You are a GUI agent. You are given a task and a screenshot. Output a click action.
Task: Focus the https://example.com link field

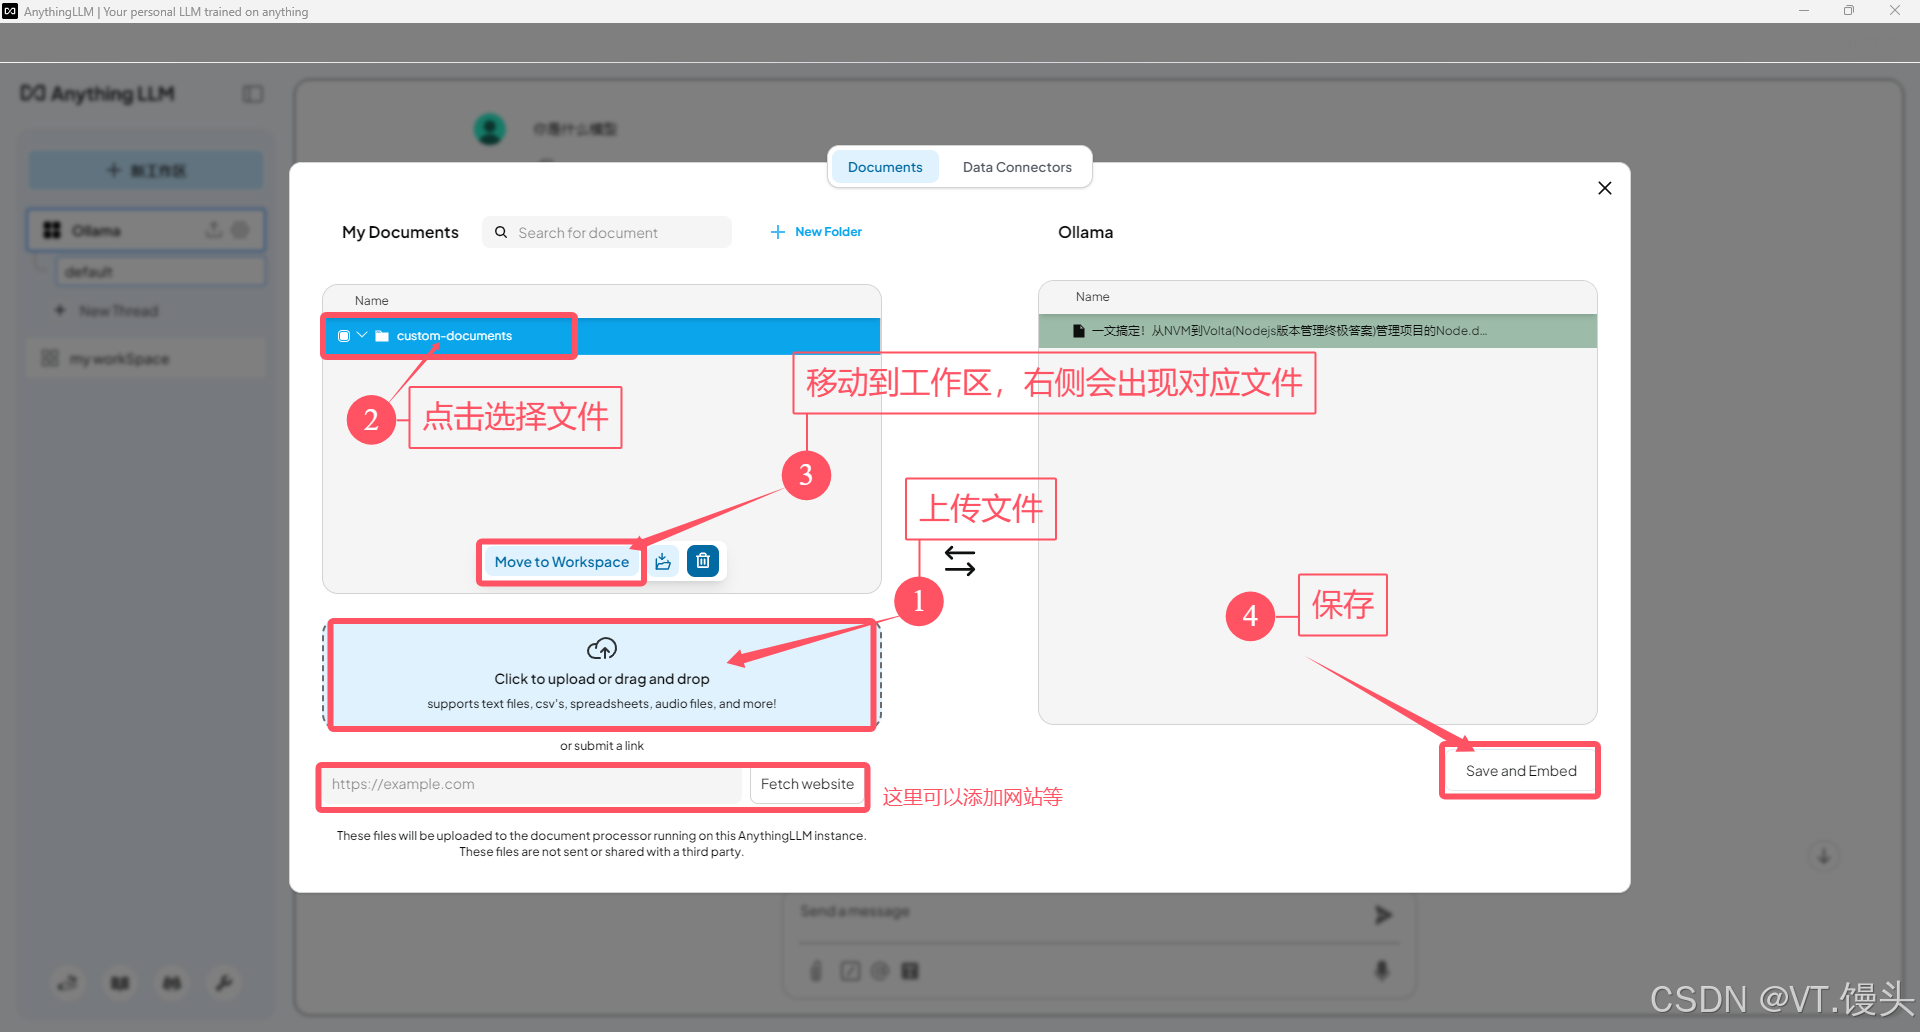click(x=535, y=784)
